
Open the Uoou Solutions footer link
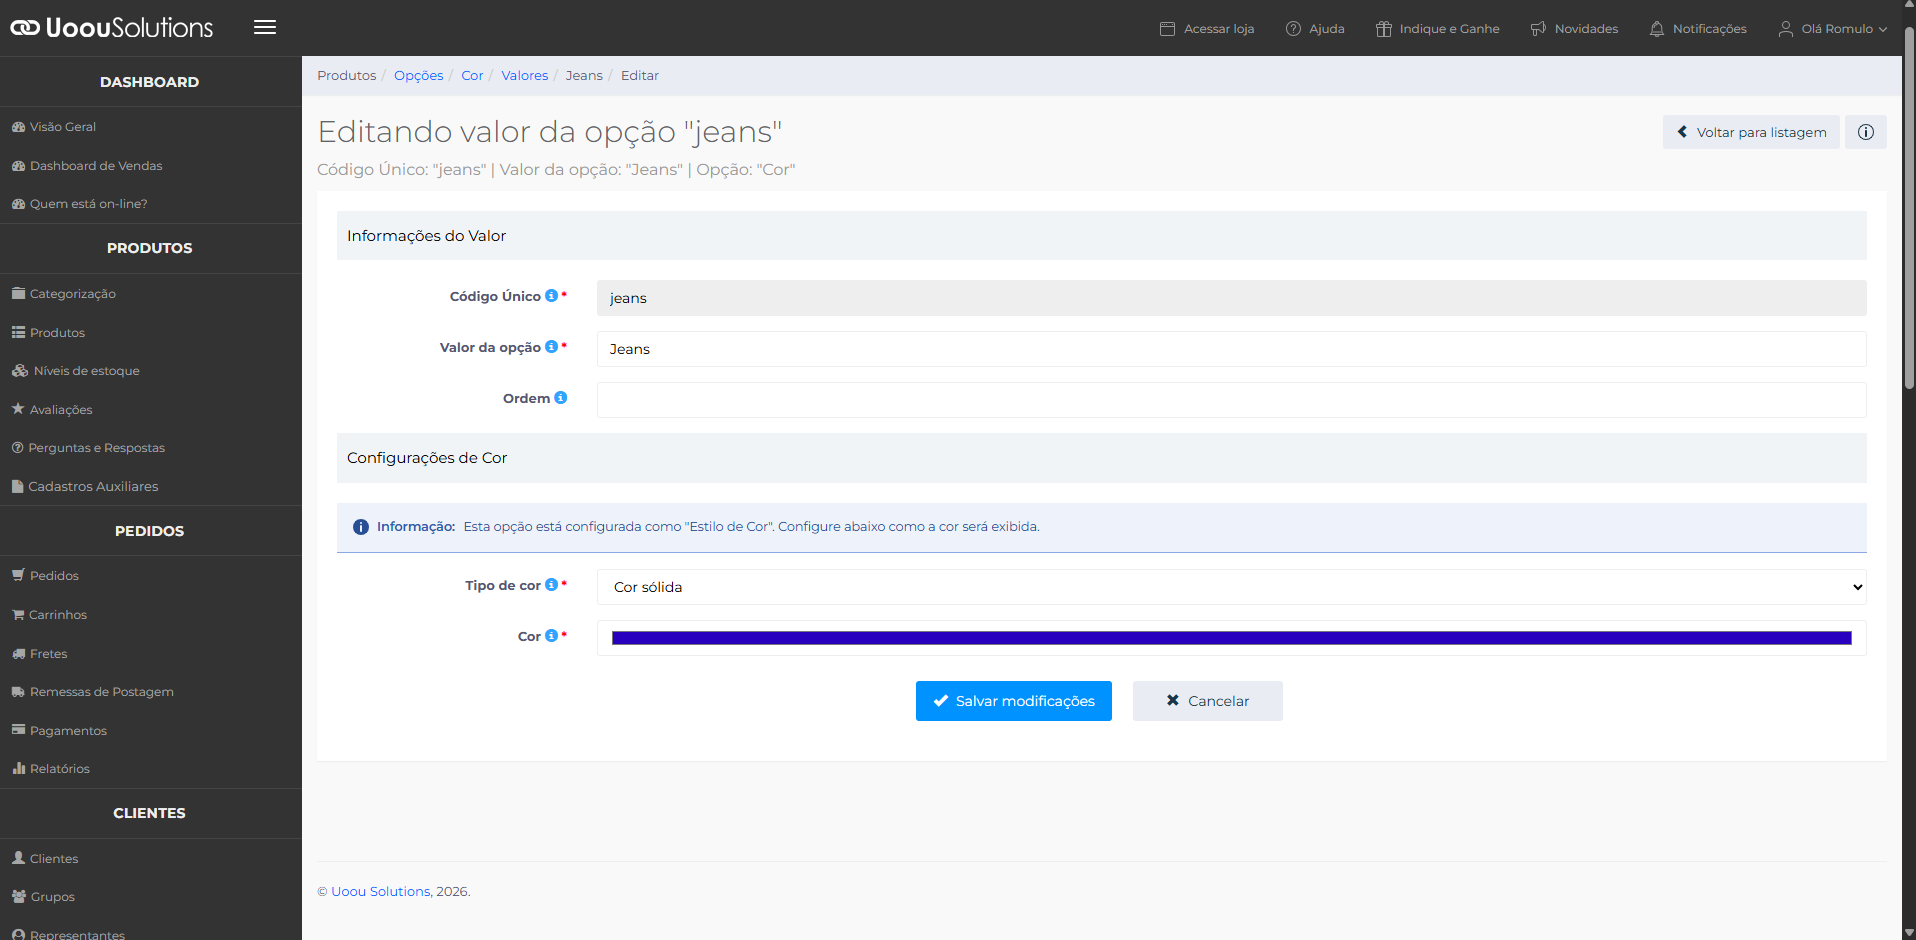381,892
